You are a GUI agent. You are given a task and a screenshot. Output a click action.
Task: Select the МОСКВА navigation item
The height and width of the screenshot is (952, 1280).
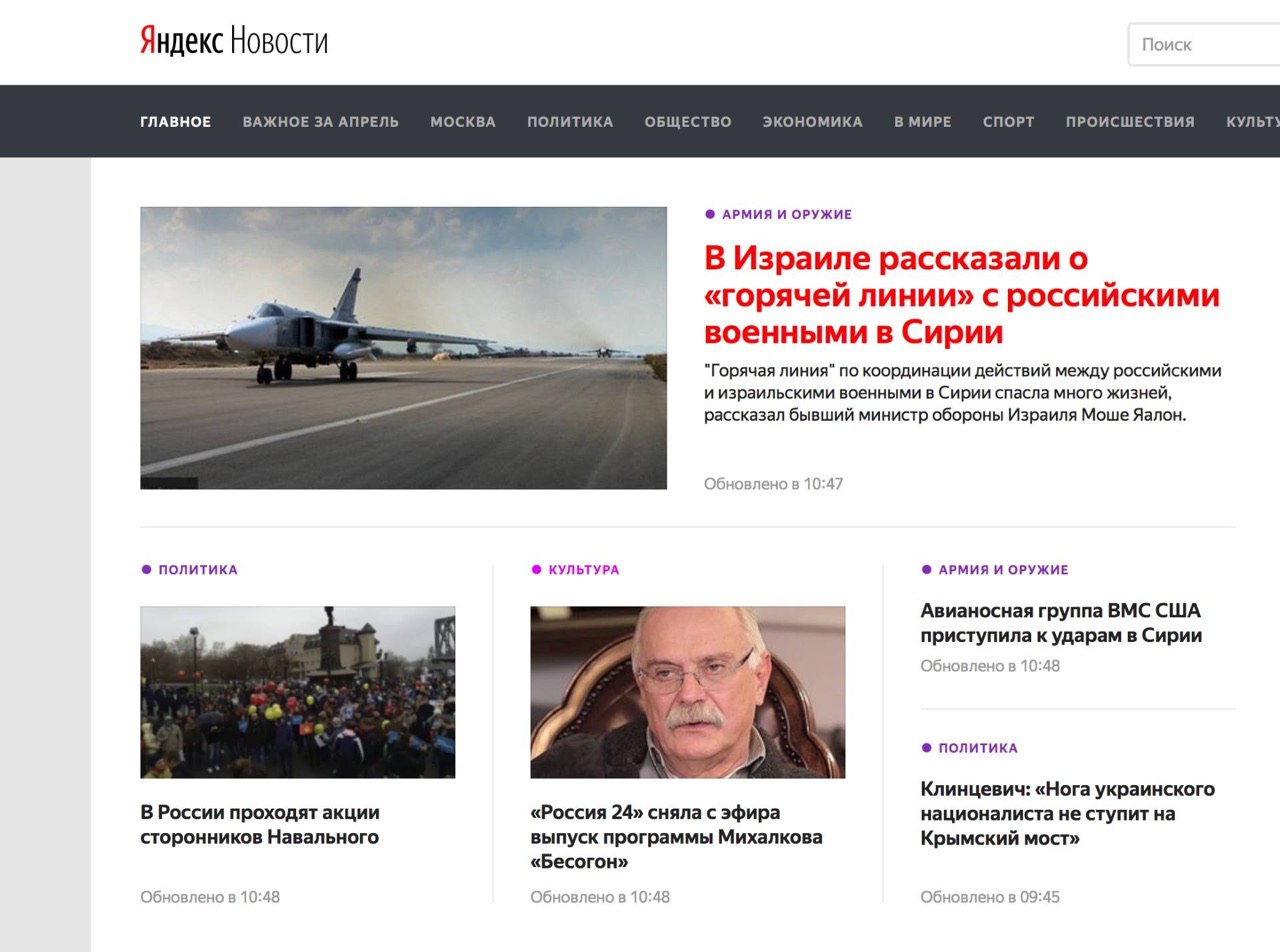(x=463, y=122)
